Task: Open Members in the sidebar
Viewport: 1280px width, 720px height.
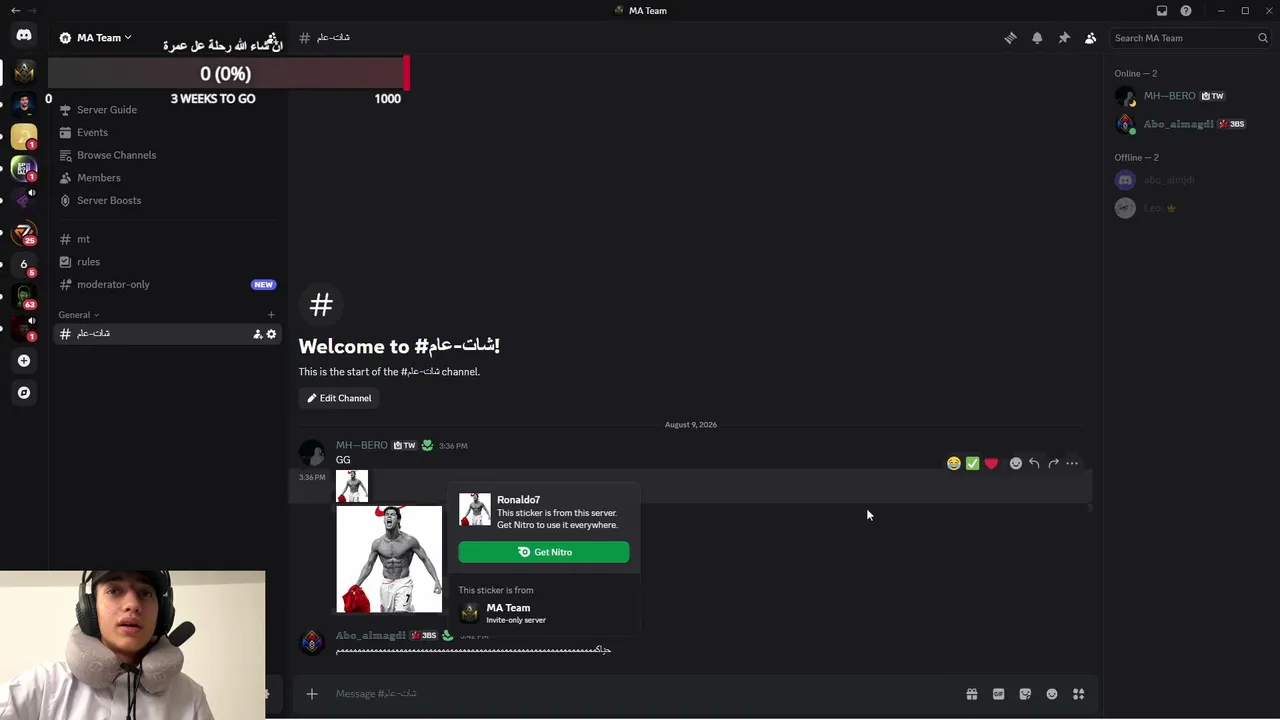Action: (99, 178)
